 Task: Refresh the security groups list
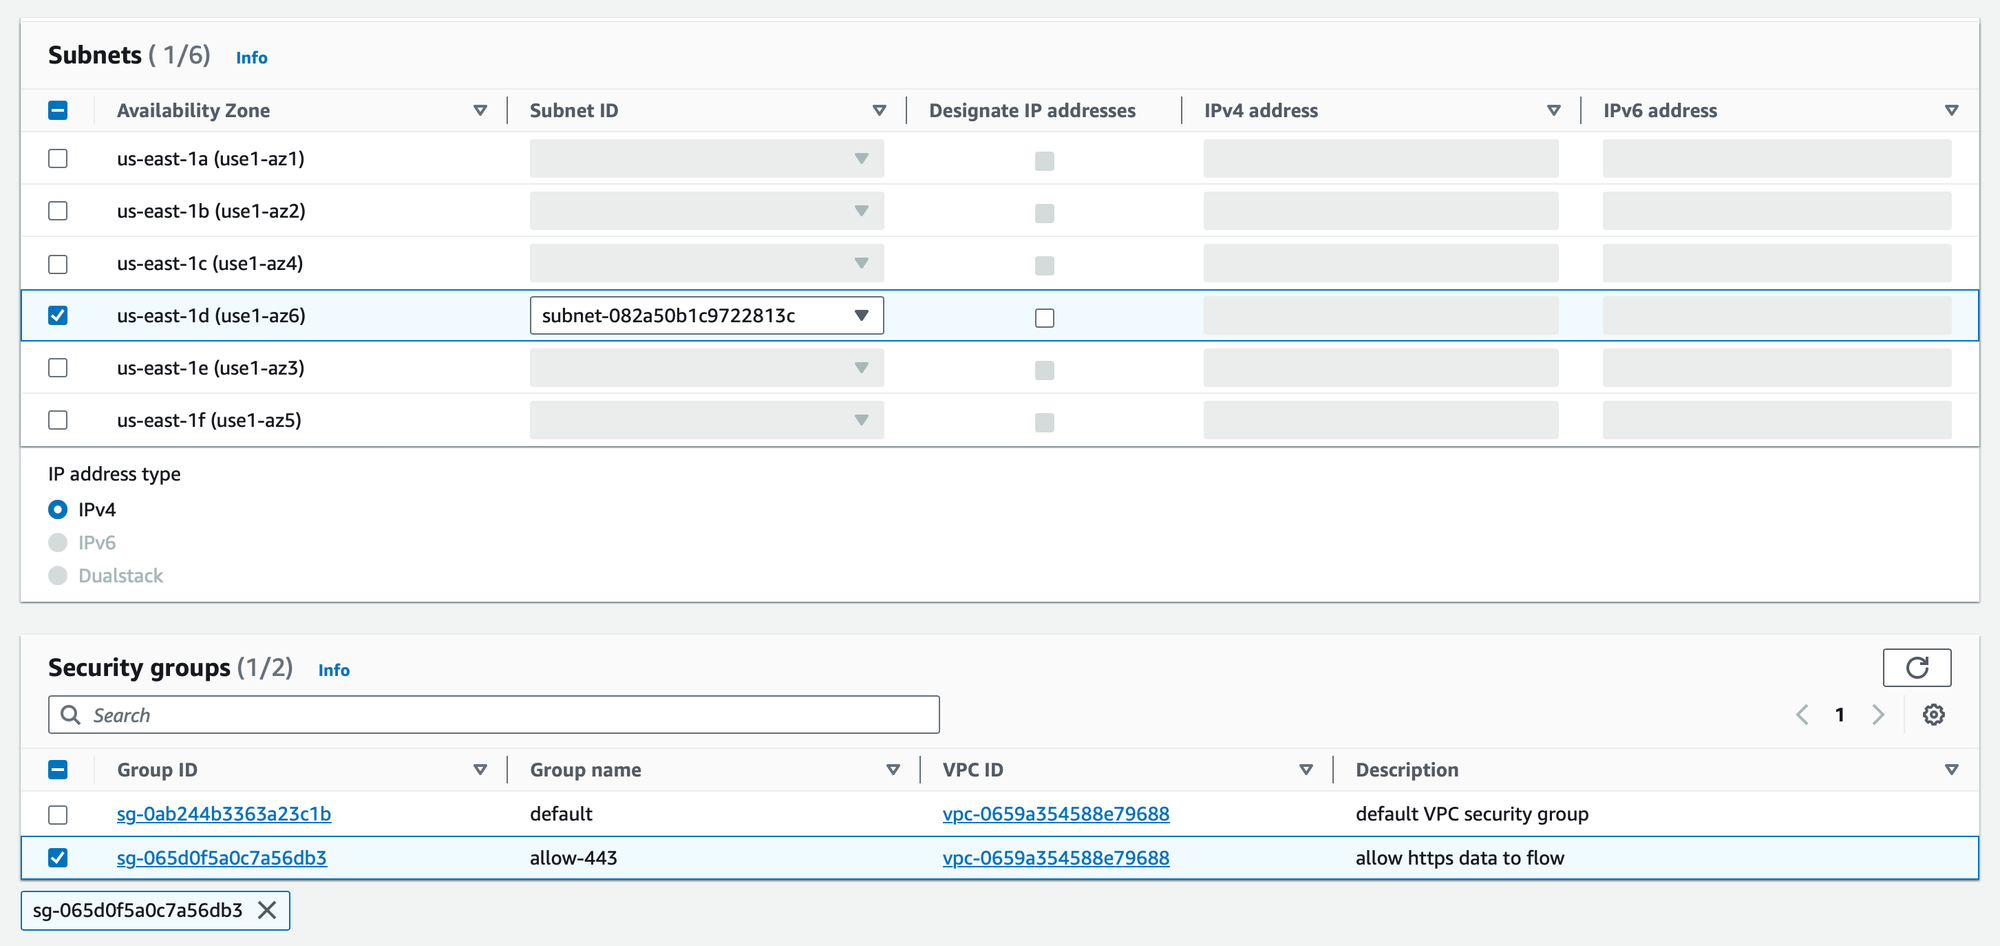tap(1916, 667)
